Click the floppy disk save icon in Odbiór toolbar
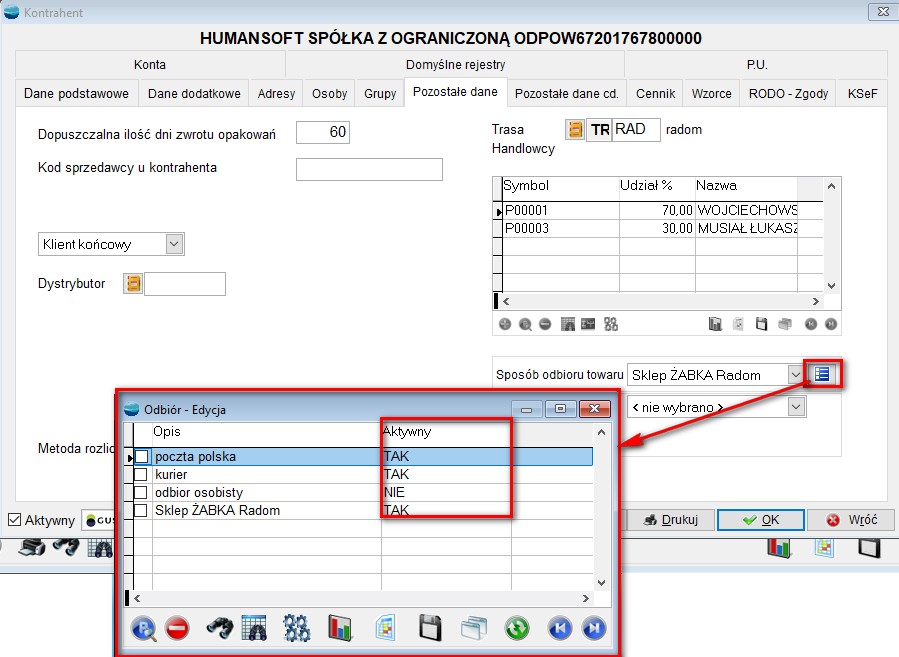This screenshot has height=657, width=899. coord(430,628)
